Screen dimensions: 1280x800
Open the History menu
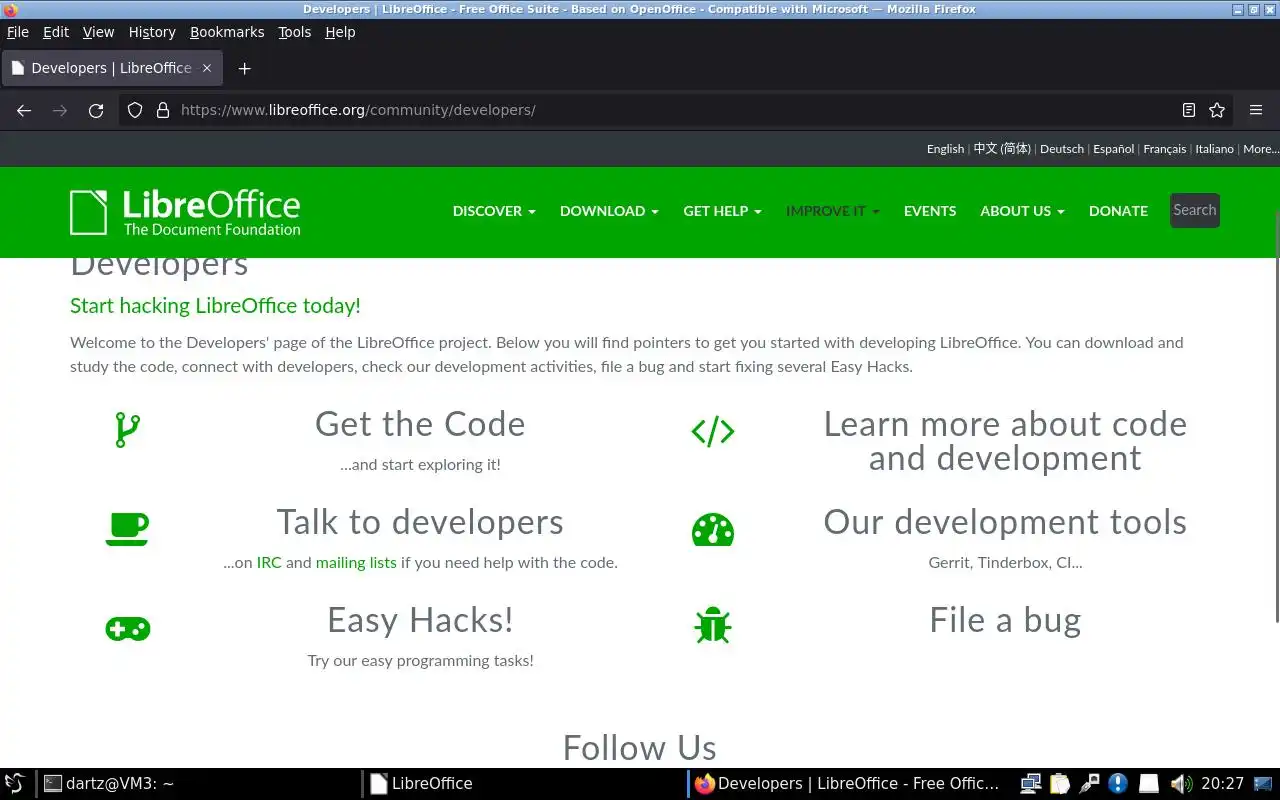click(152, 32)
